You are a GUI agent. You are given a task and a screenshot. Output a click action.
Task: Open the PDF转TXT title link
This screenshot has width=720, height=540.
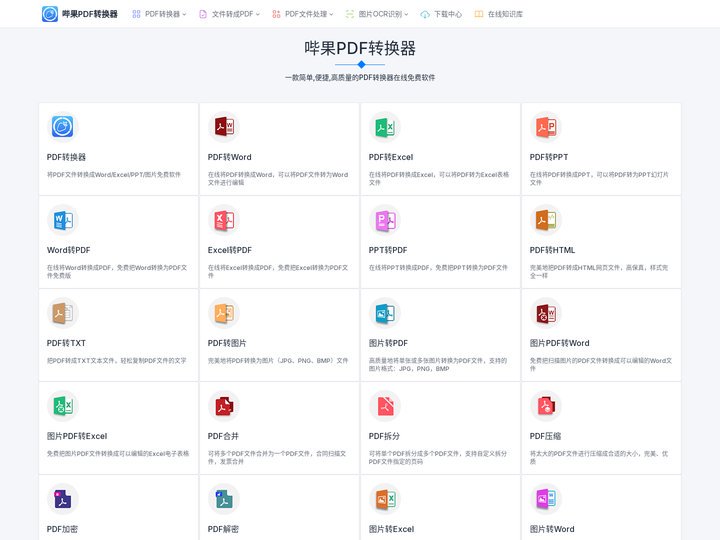(x=66, y=343)
